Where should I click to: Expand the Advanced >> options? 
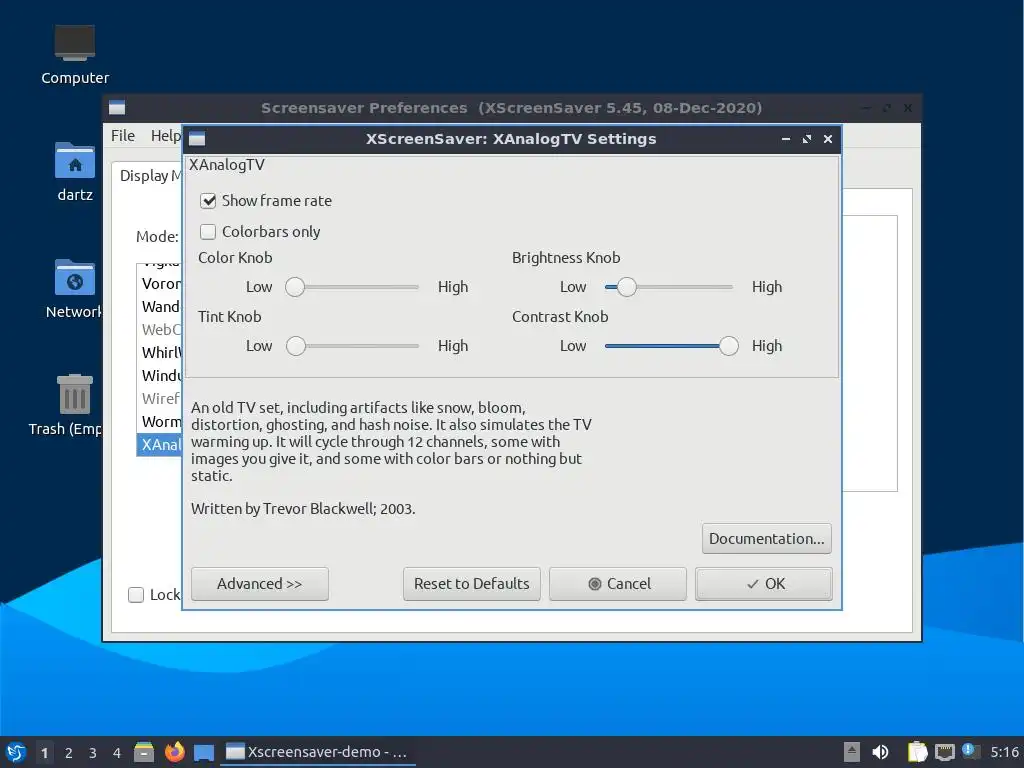pos(259,584)
